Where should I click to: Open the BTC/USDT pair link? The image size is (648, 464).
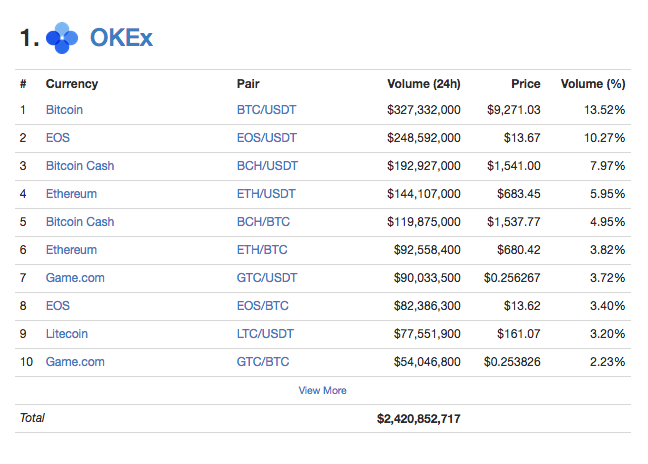[x=266, y=110]
